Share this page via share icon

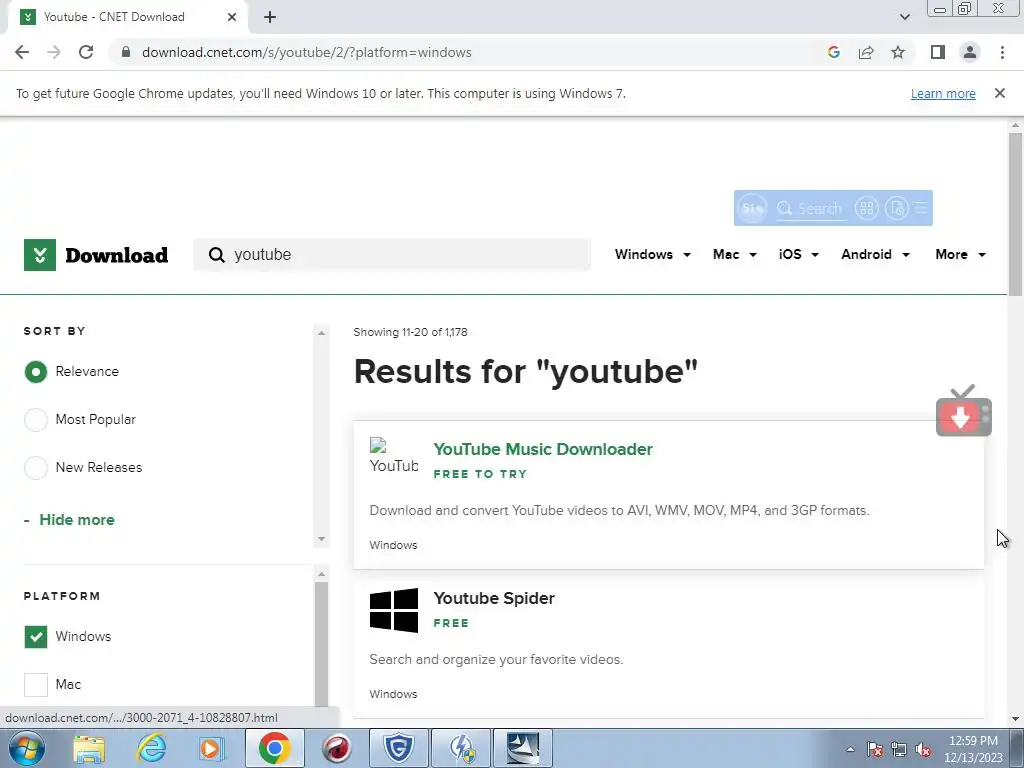pos(866,52)
